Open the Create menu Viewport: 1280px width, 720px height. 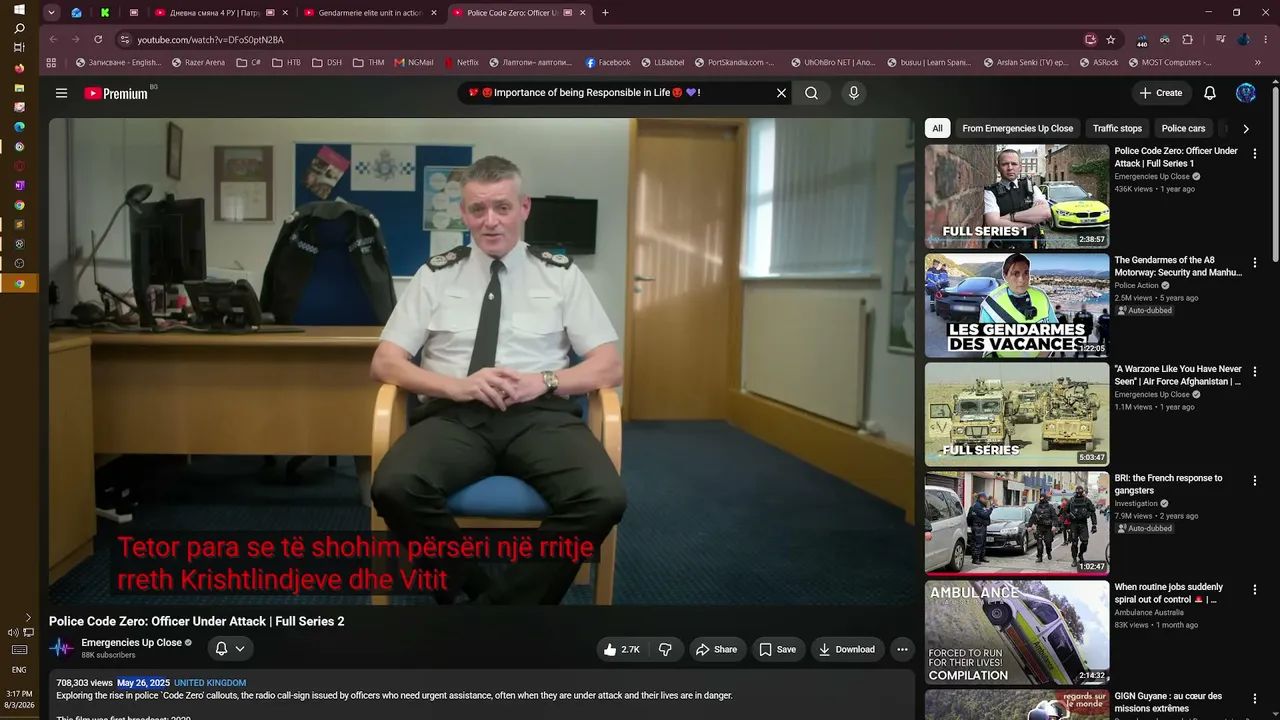1160,93
